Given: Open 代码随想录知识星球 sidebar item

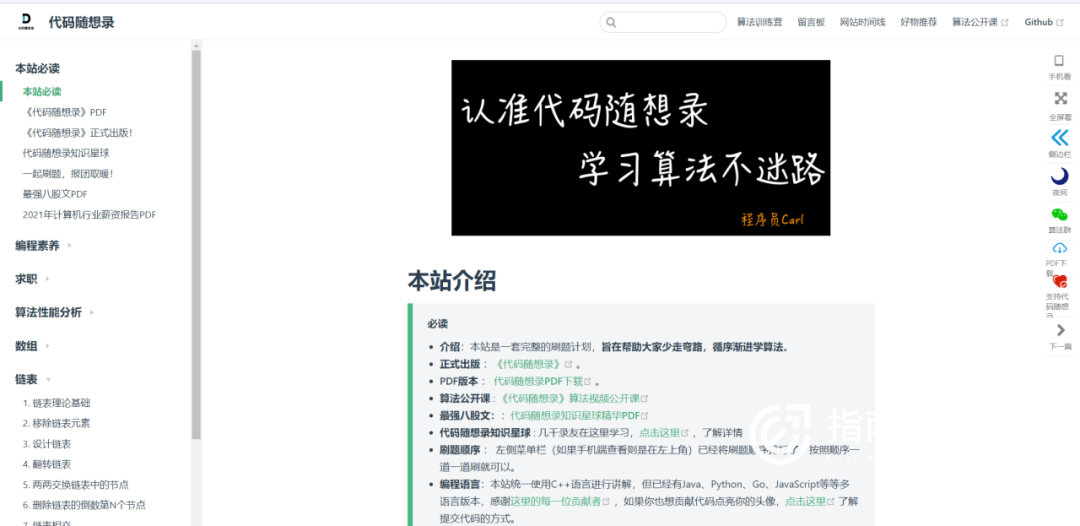Looking at the screenshot, I should [66, 153].
